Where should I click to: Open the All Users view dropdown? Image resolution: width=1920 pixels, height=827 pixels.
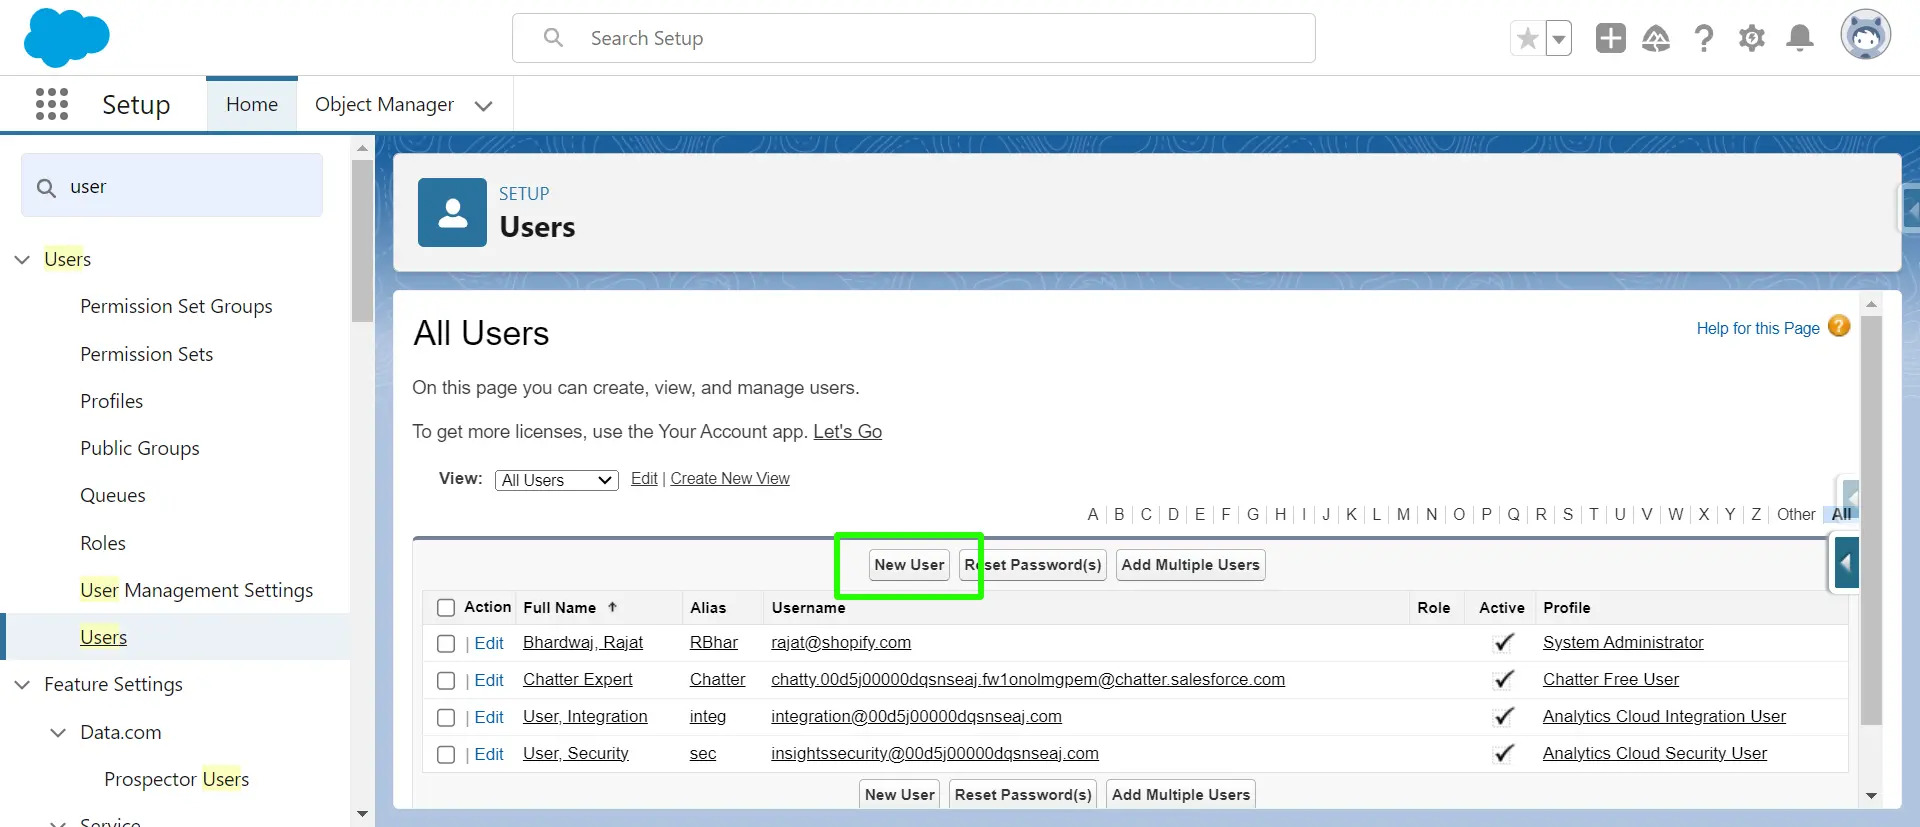point(557,480)
